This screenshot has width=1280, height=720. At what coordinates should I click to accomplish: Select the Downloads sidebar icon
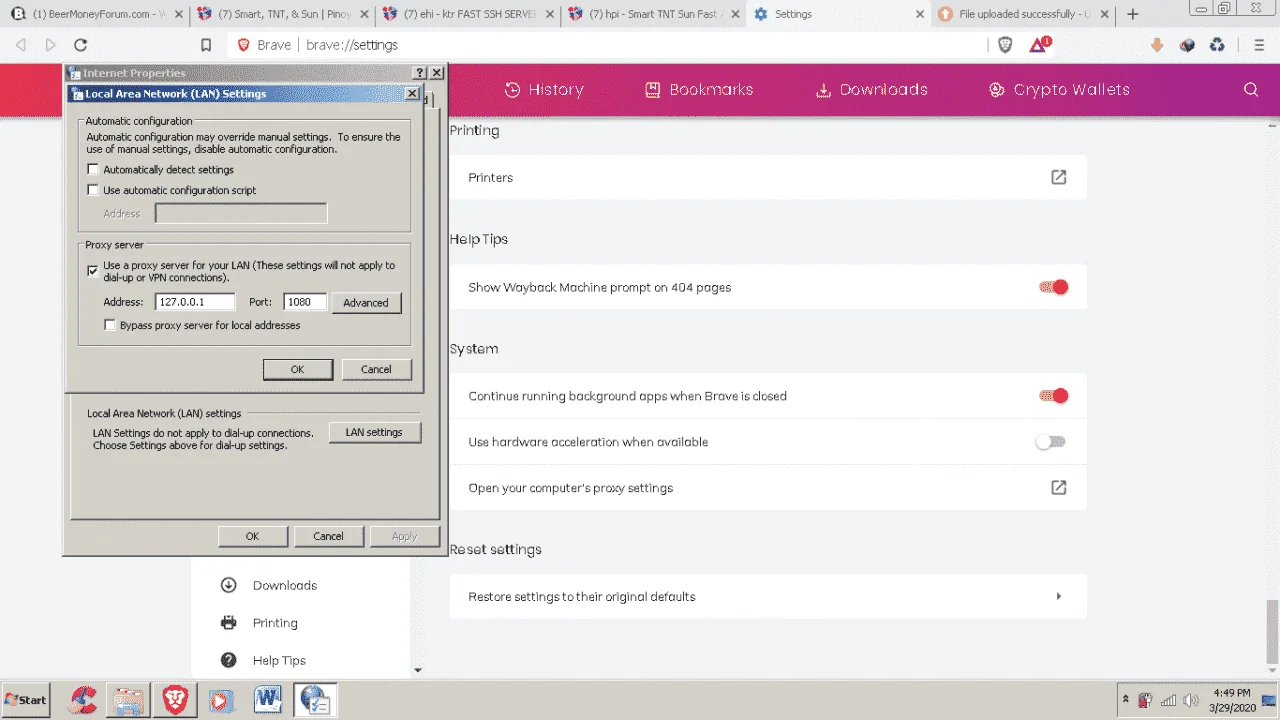pos(229,585)
